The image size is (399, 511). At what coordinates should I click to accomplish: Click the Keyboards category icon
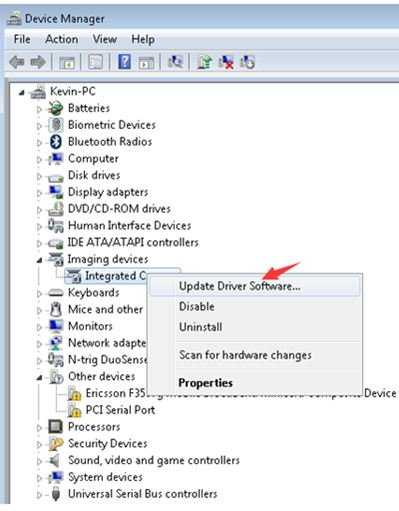pyautogui.click(x=55, y=293)
